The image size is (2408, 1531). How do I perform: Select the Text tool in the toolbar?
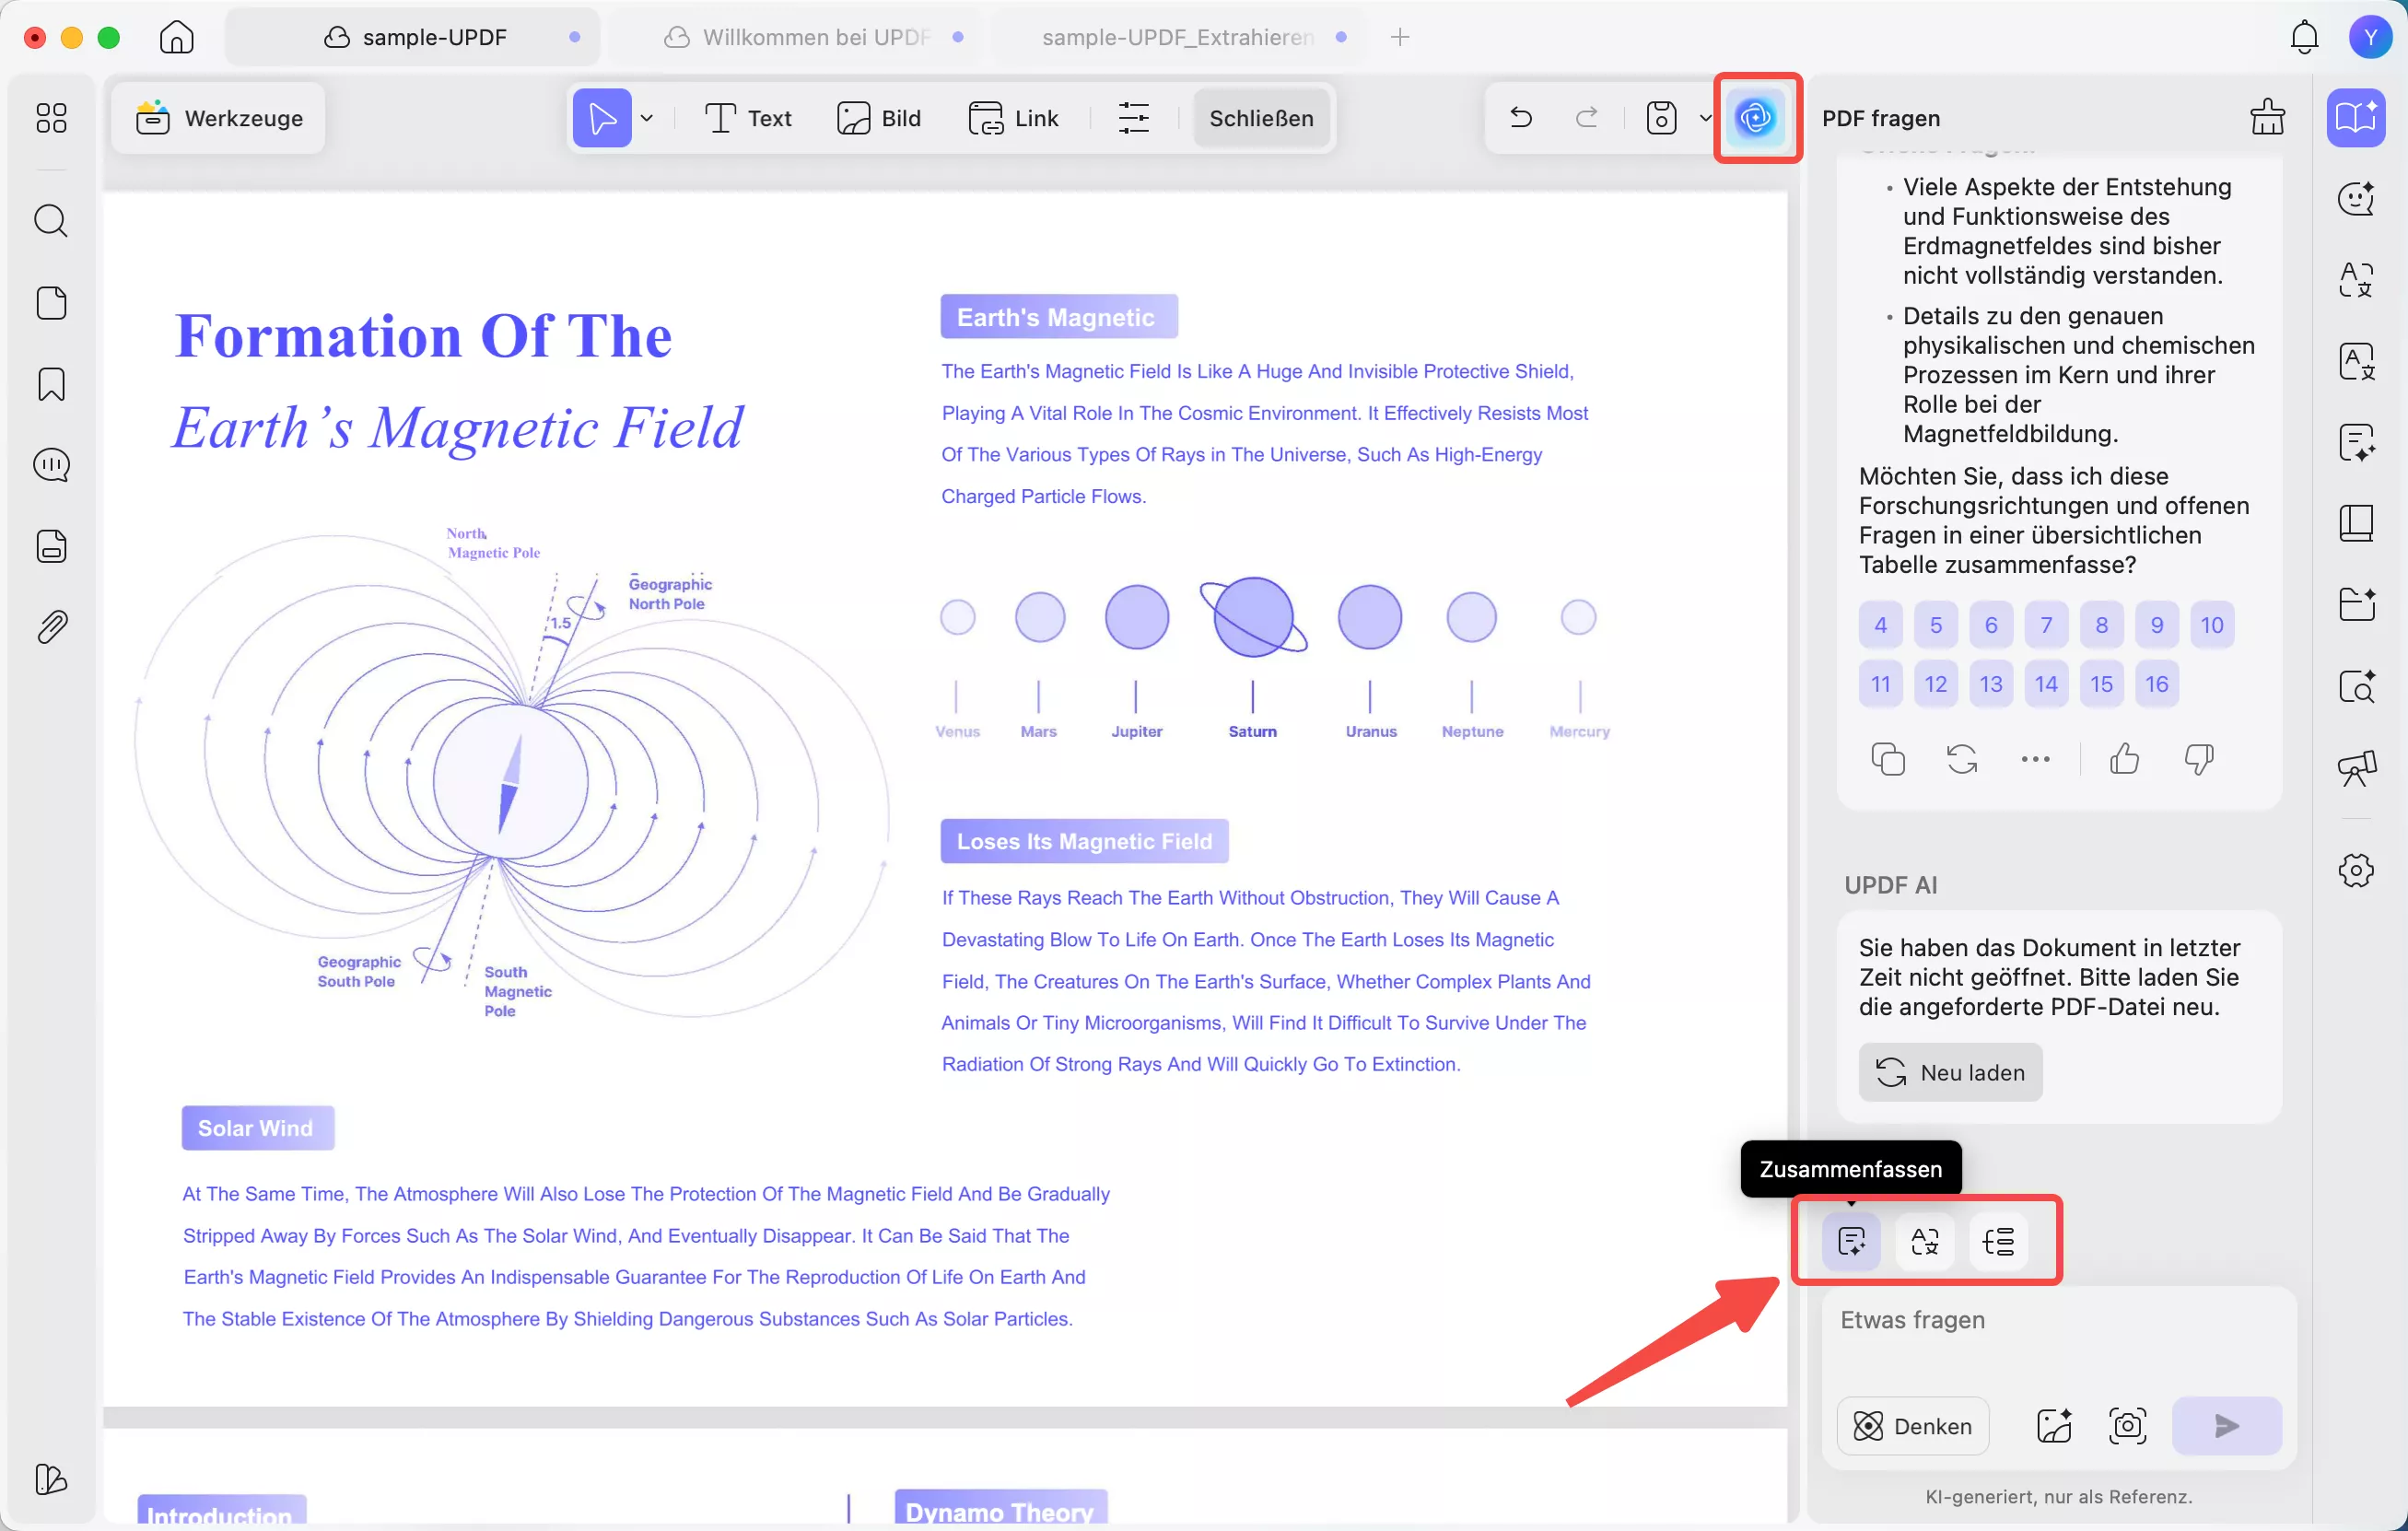click(x=748, y=117)
